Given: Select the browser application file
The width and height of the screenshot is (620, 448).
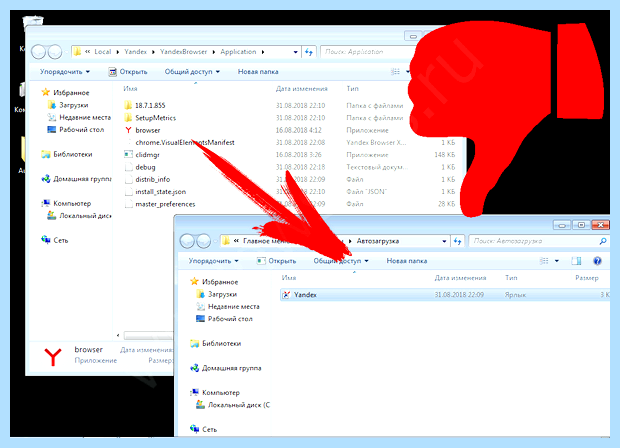Looking at the screenshot, I should (142, 130).
